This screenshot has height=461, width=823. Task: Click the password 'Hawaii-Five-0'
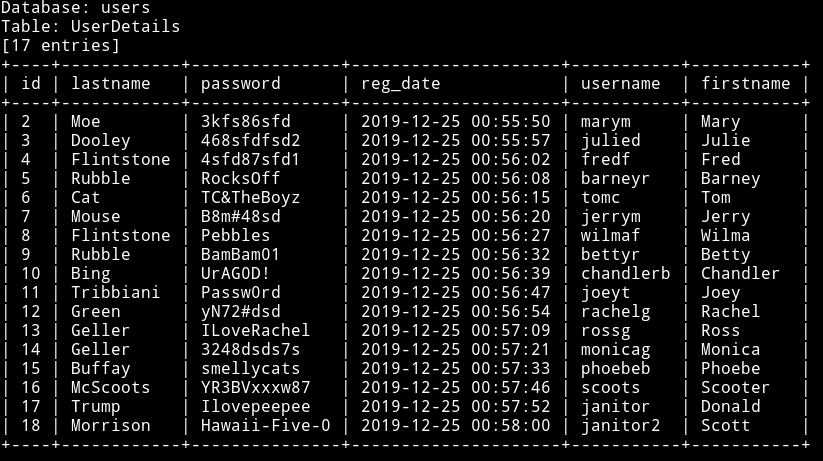click(x=266, y=425)
